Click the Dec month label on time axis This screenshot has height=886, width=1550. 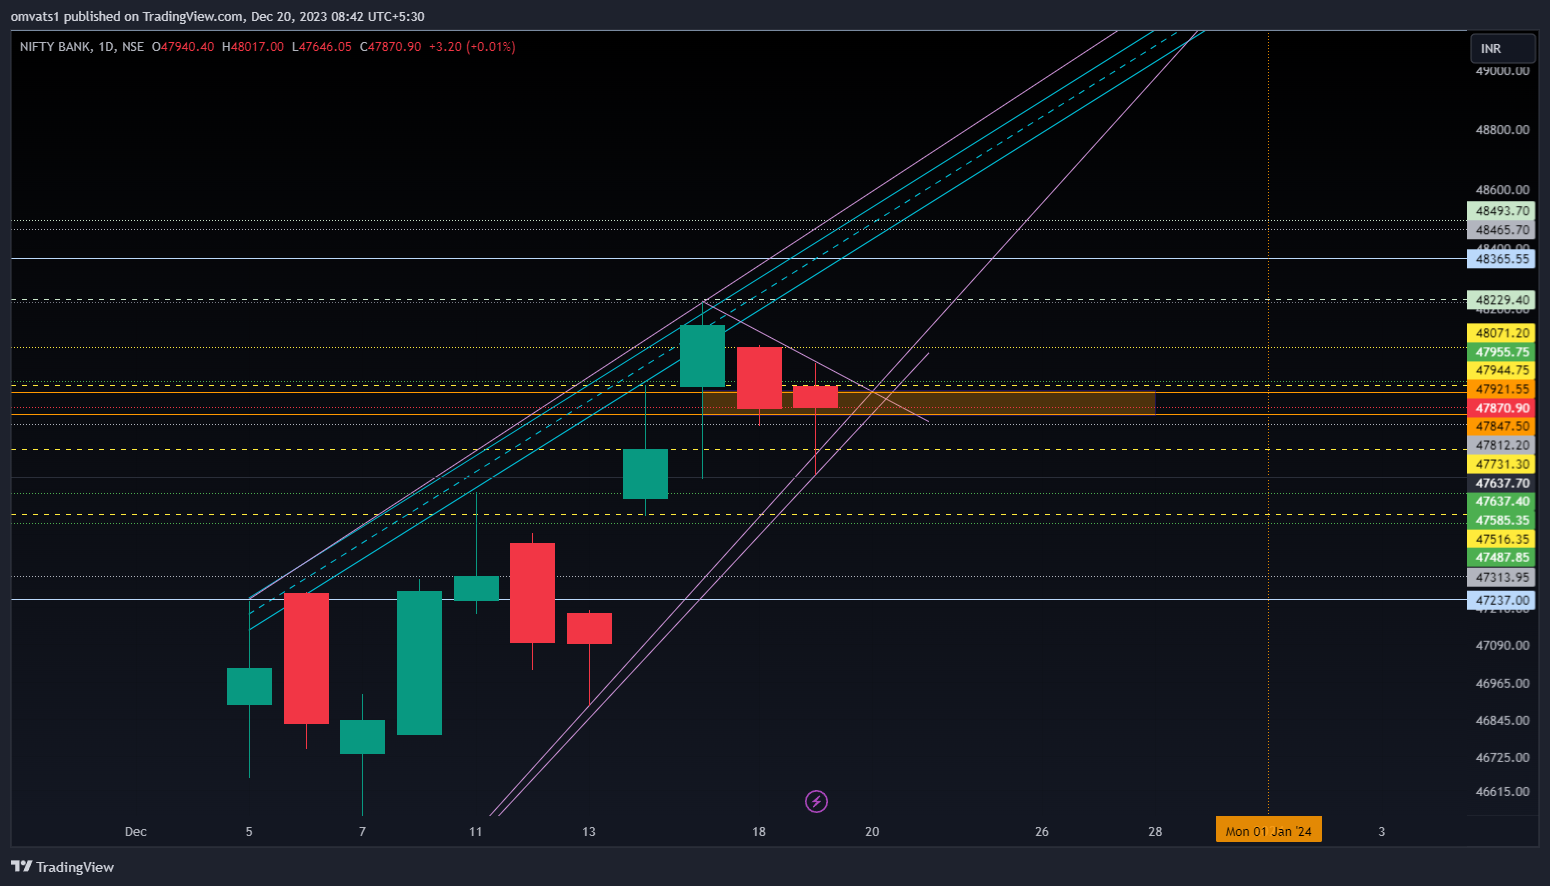[136, 832]
